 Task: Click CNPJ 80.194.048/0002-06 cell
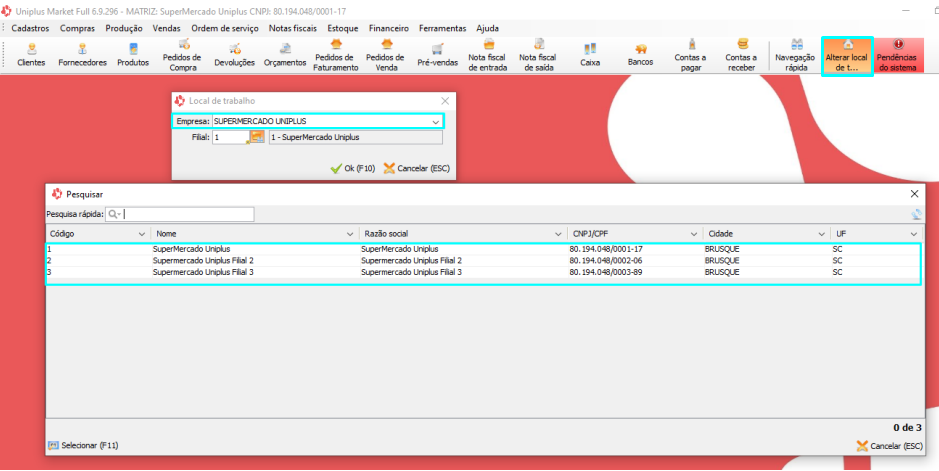(606, 261)
